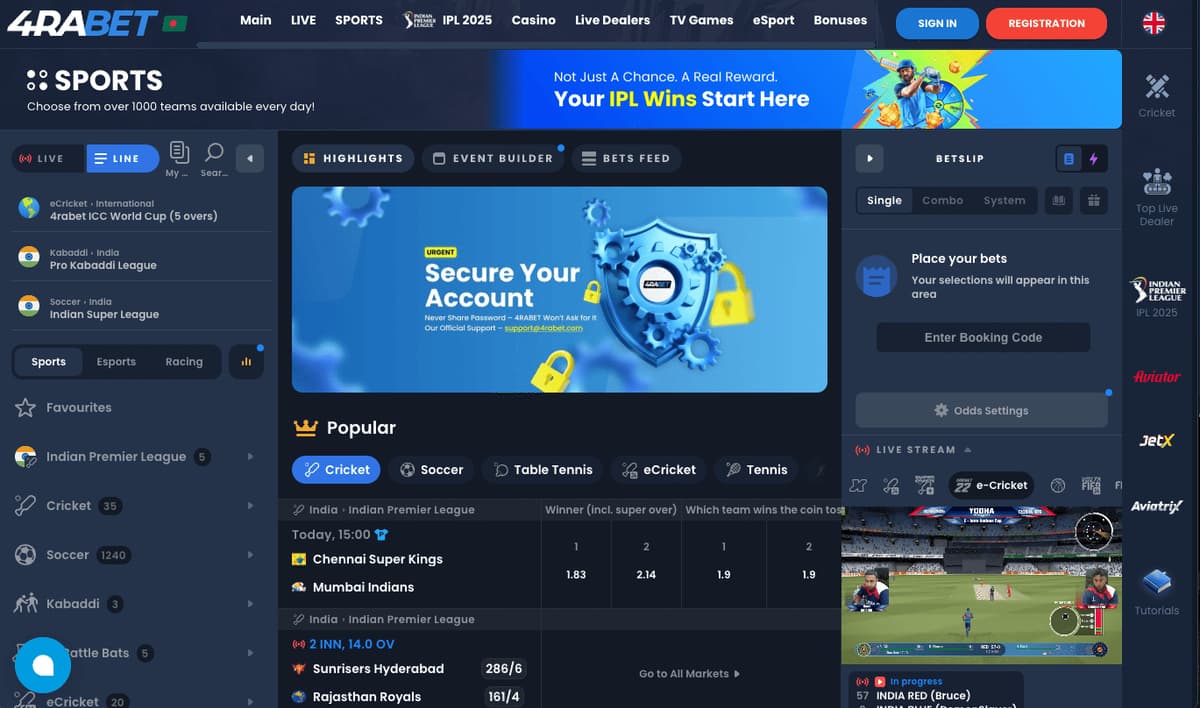The height and width of the screenshot is (708, 1200).
Task: Launch Aviator game from sidebar
Action: (1156, 376)
